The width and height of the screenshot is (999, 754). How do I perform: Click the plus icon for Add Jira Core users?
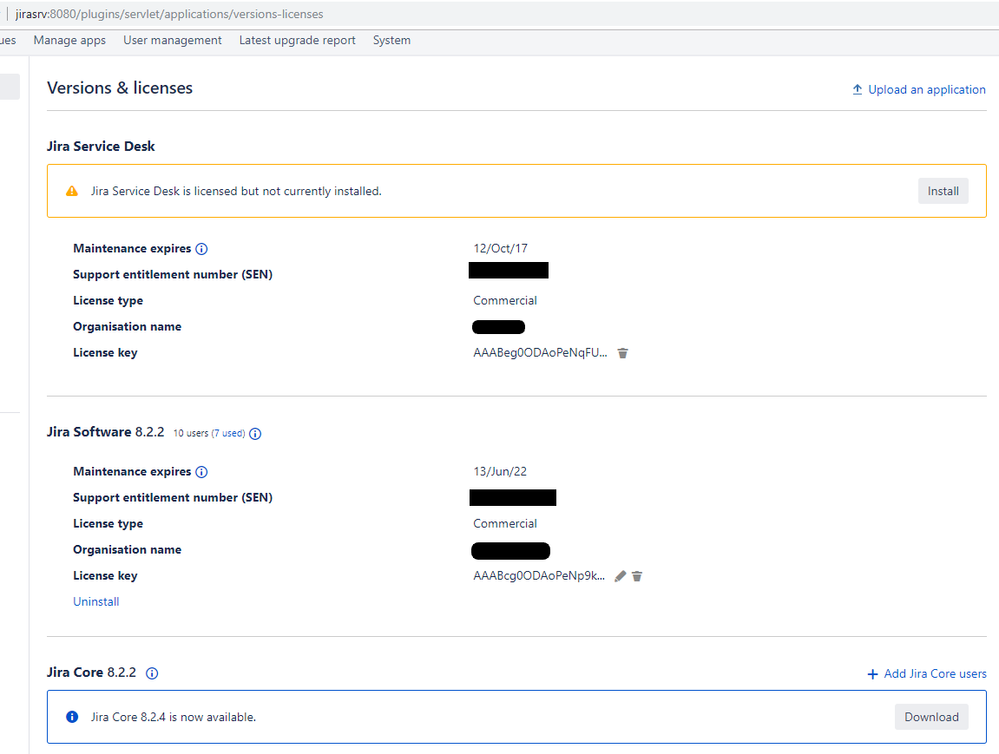(x=873, y=674)
